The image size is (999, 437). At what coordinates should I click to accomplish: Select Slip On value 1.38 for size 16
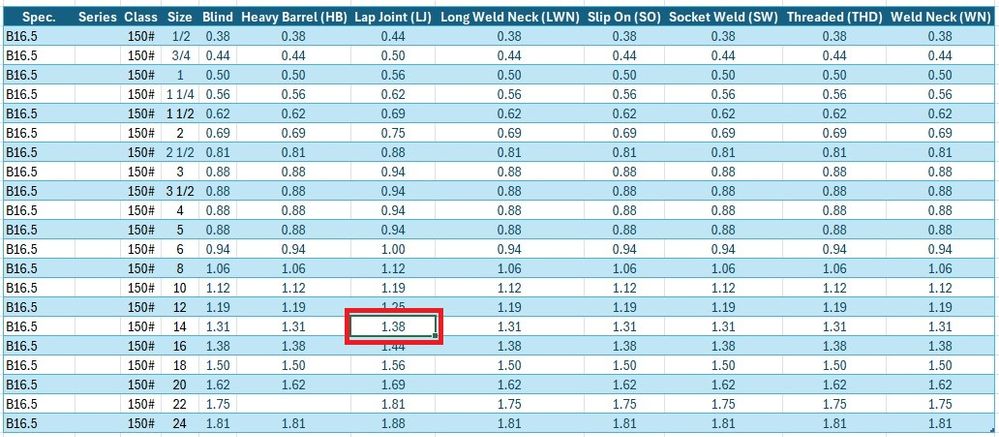[624, 346]
